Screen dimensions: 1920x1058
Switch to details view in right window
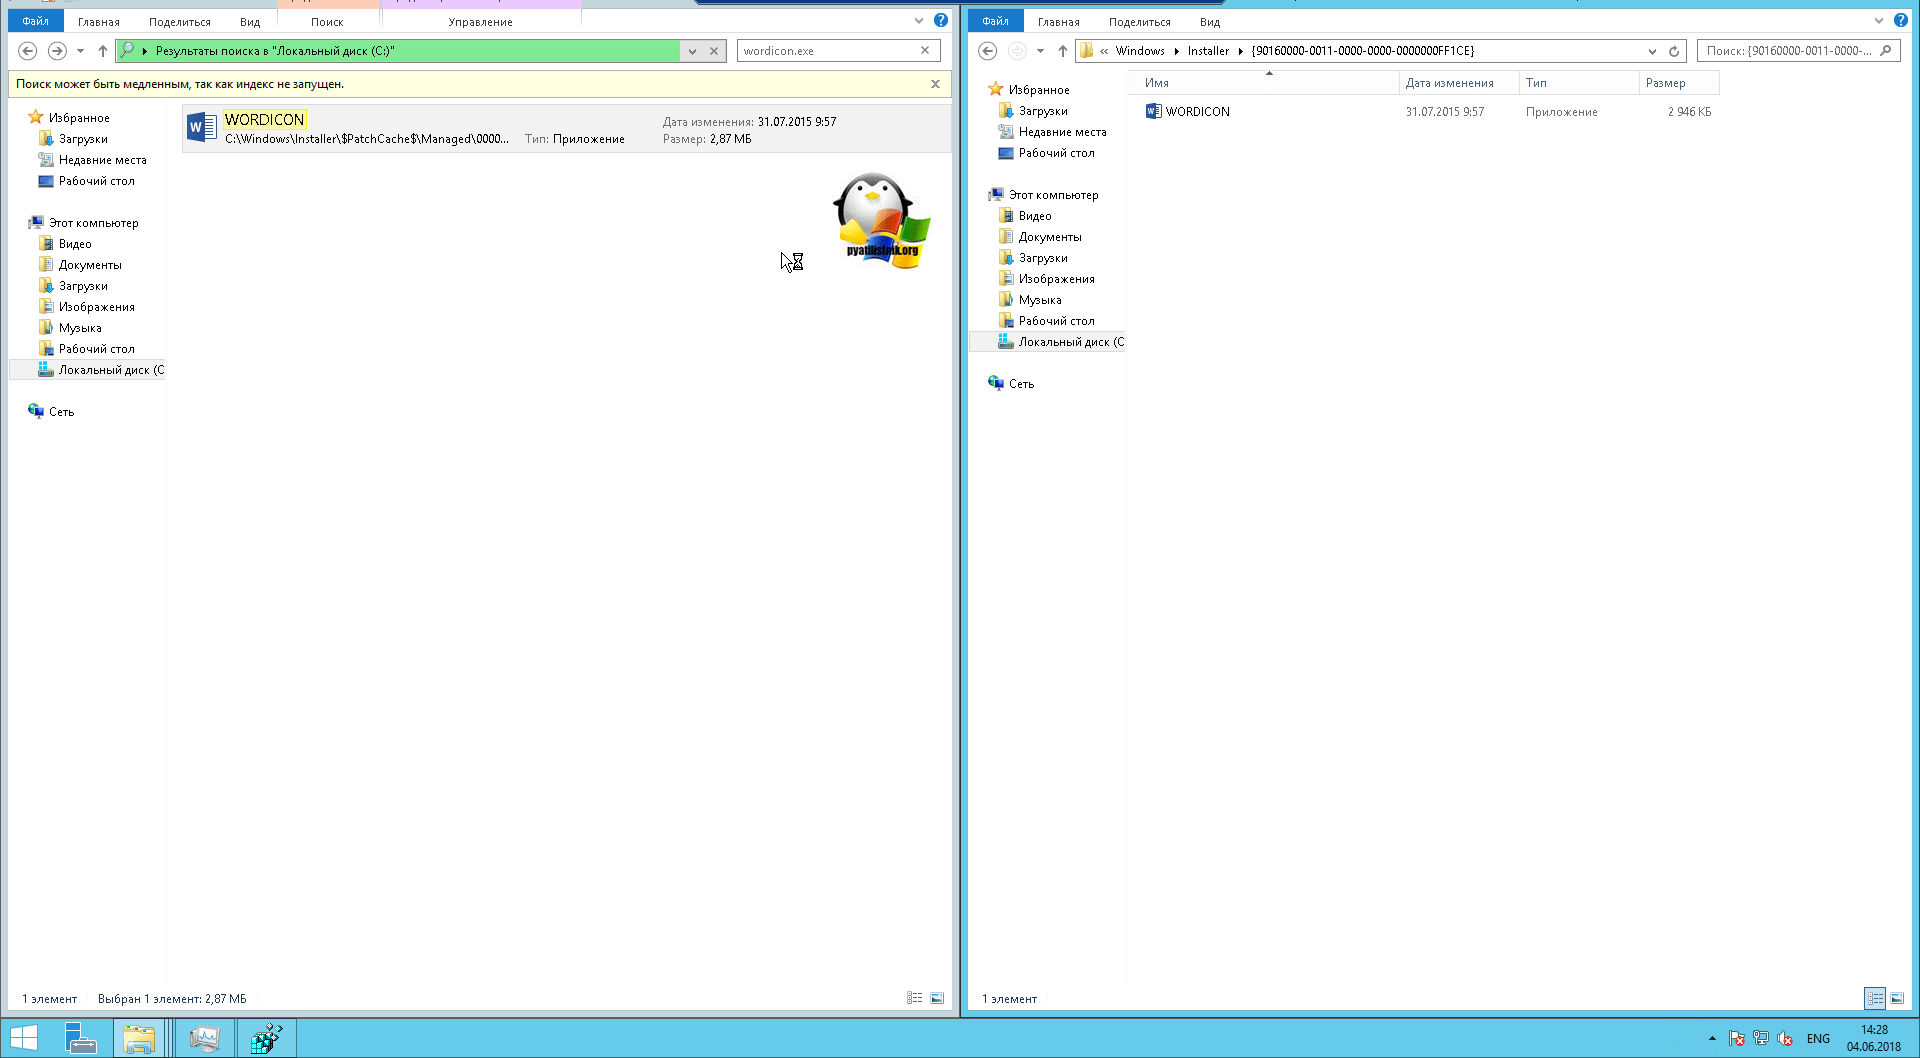click(1875, 998)
